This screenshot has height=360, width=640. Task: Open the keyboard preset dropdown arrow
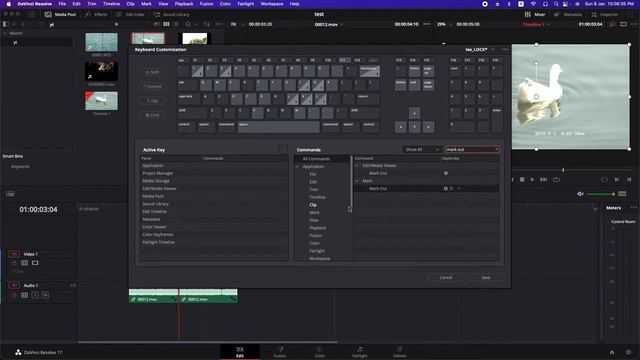click(x=493, y=49)
